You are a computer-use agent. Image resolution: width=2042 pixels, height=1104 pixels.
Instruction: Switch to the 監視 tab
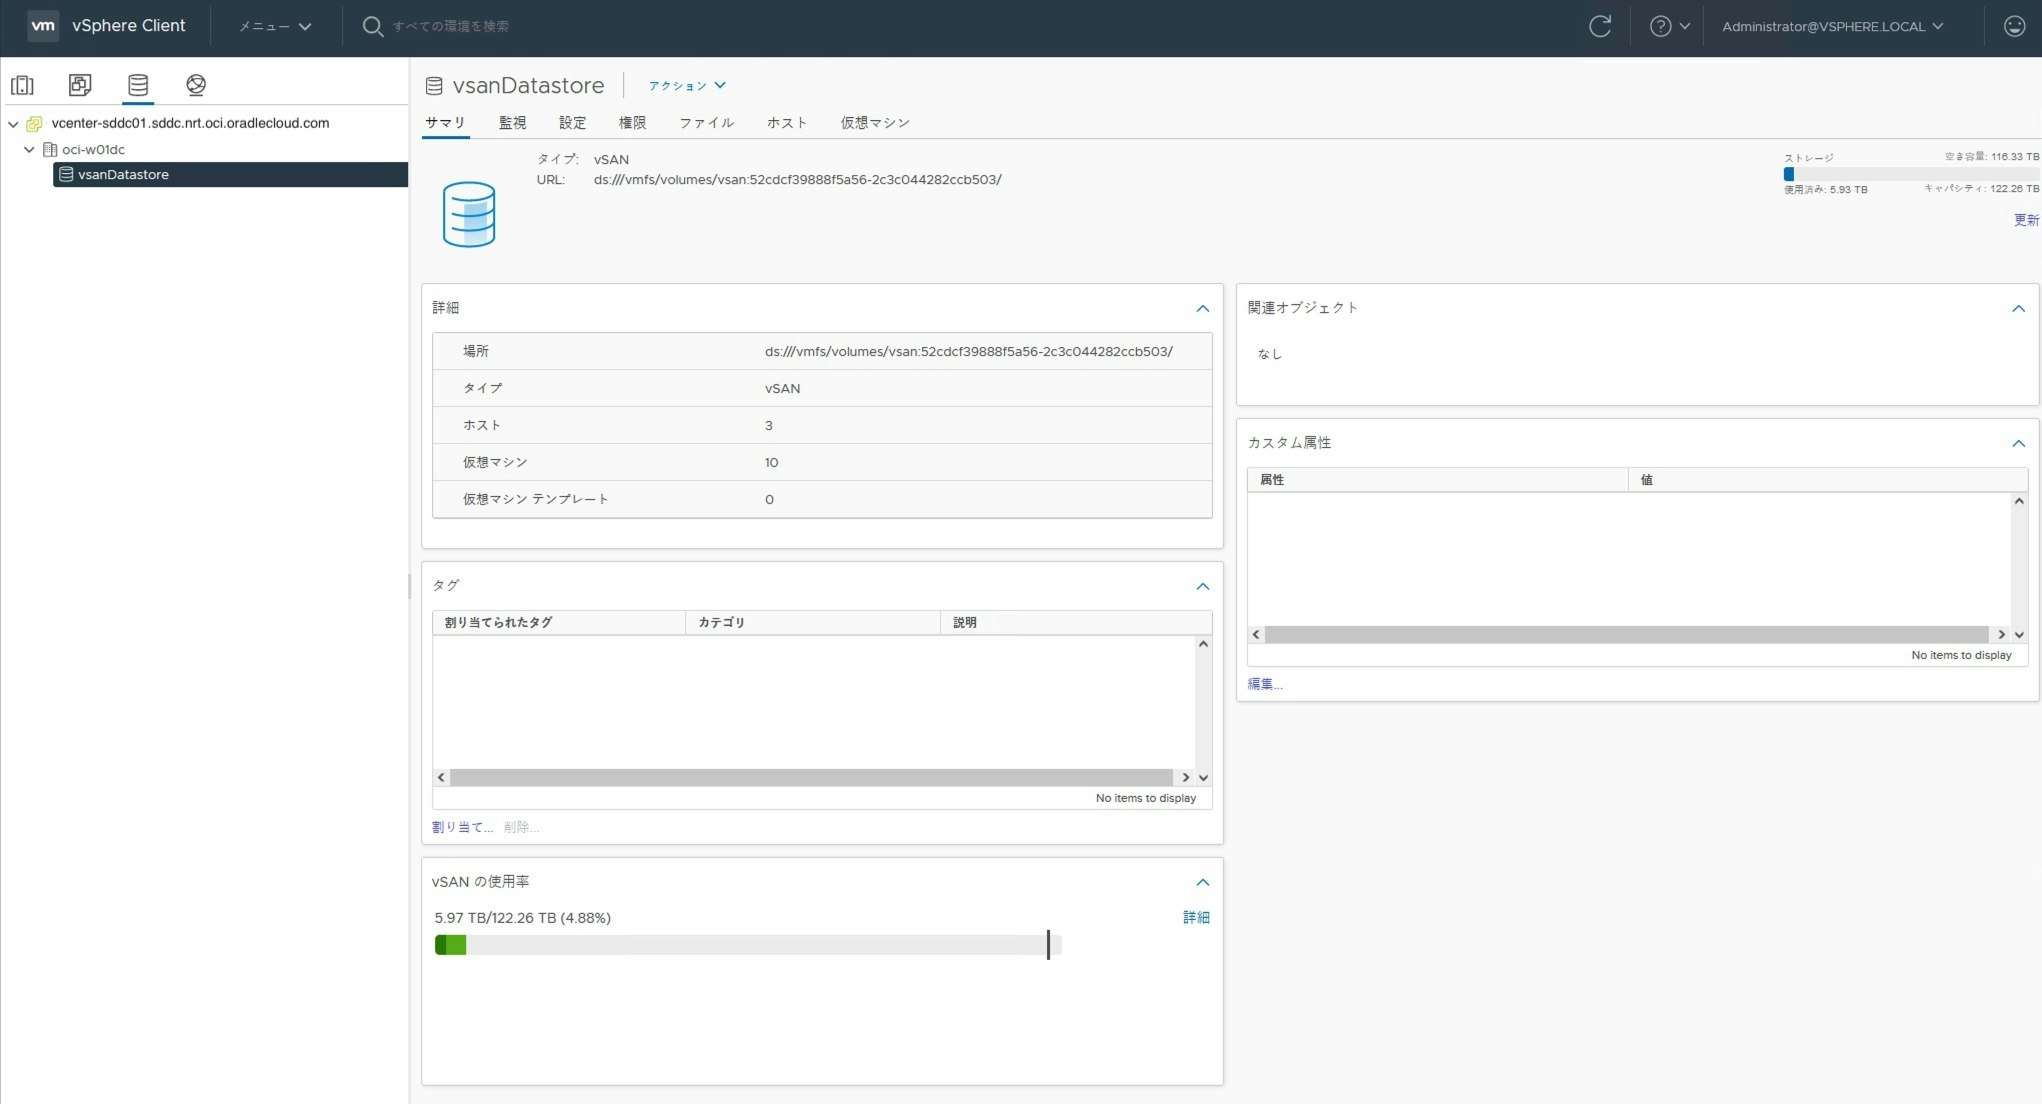click(512, 123)
